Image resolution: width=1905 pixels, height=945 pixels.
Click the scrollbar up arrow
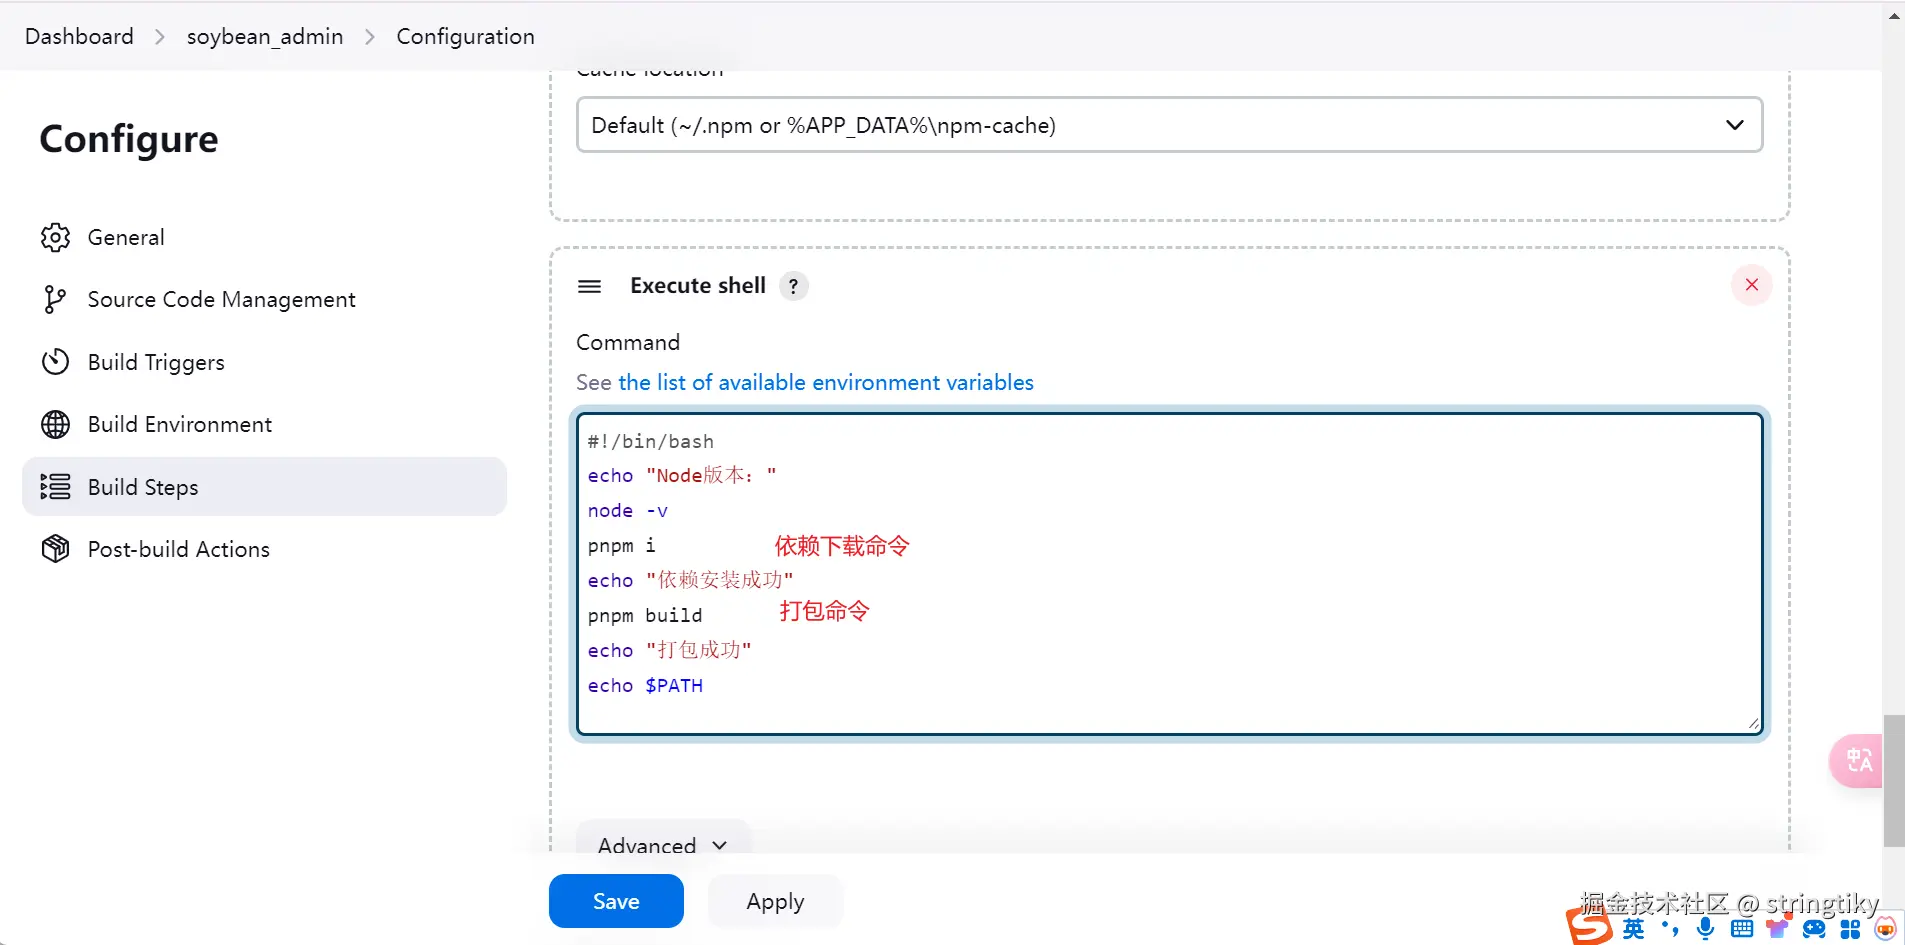click(1894, 16)
